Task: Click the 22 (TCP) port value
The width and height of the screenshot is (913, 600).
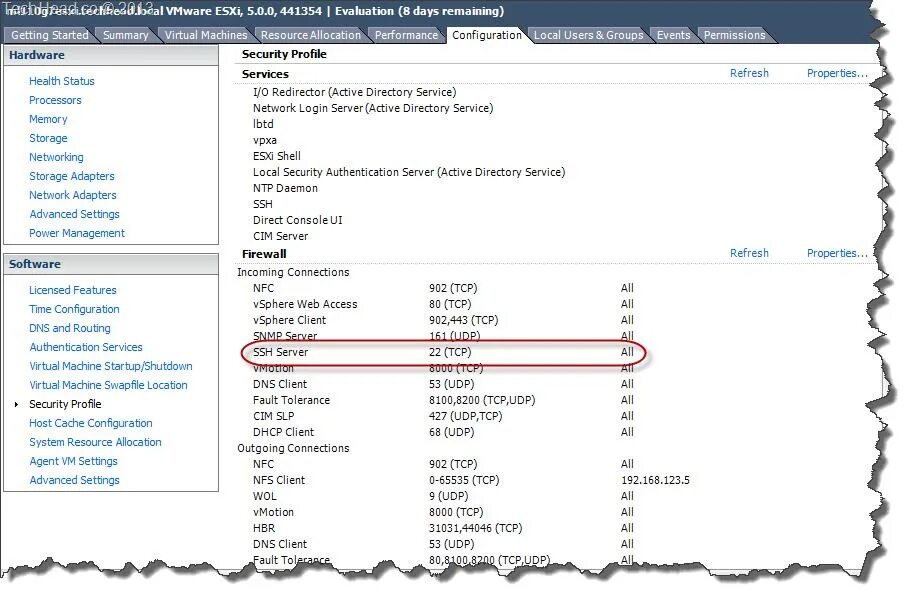Action: pos(450,352)
